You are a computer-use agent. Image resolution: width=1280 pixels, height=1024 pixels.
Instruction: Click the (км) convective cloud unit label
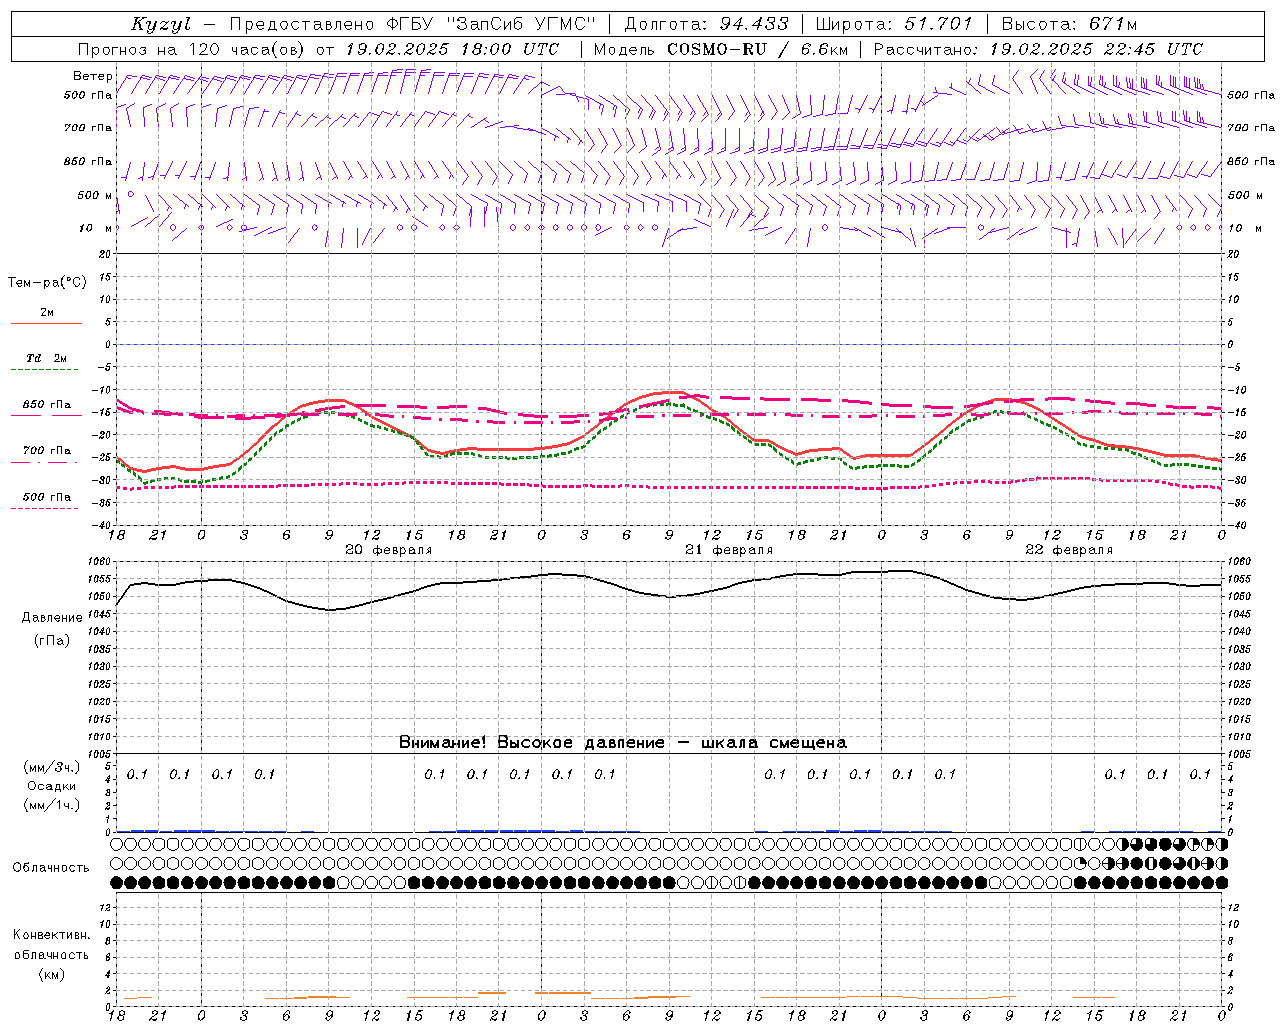pyautogui.click(x=51, y=974)
